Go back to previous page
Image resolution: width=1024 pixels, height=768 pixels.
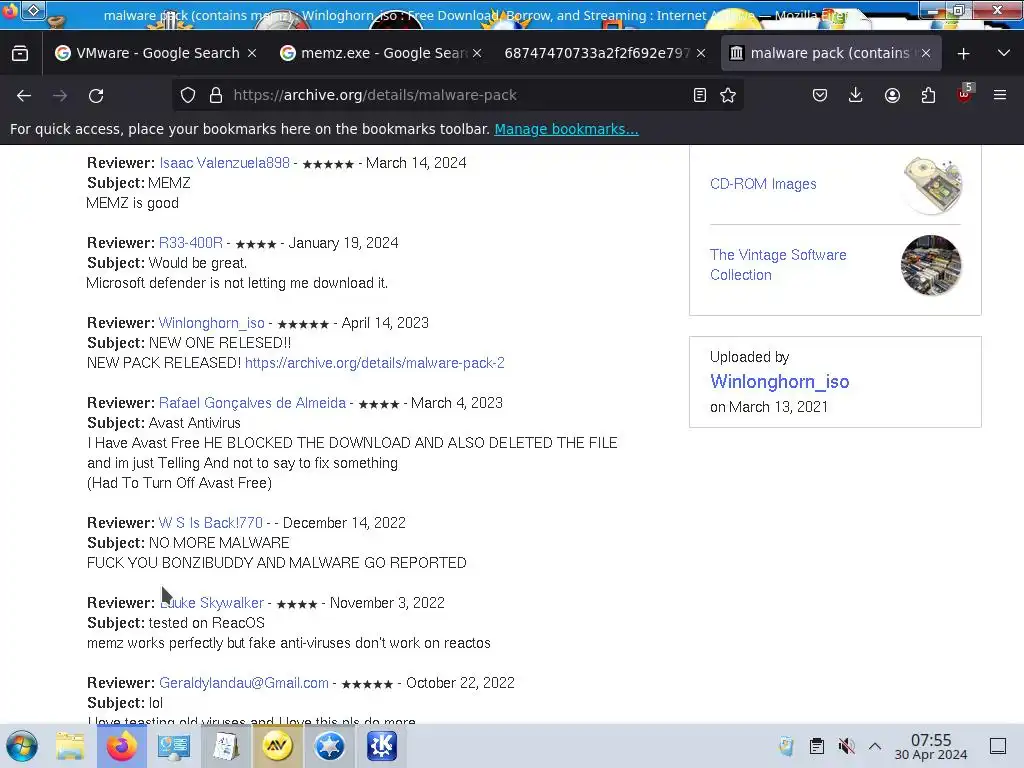(24, 95)
